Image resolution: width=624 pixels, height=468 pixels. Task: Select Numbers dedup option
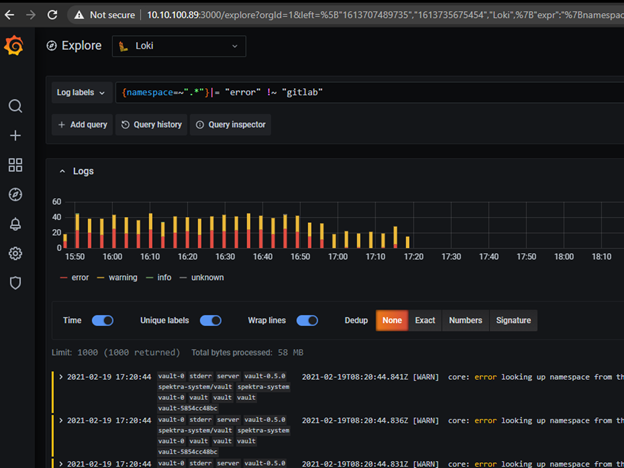point(466,320)
